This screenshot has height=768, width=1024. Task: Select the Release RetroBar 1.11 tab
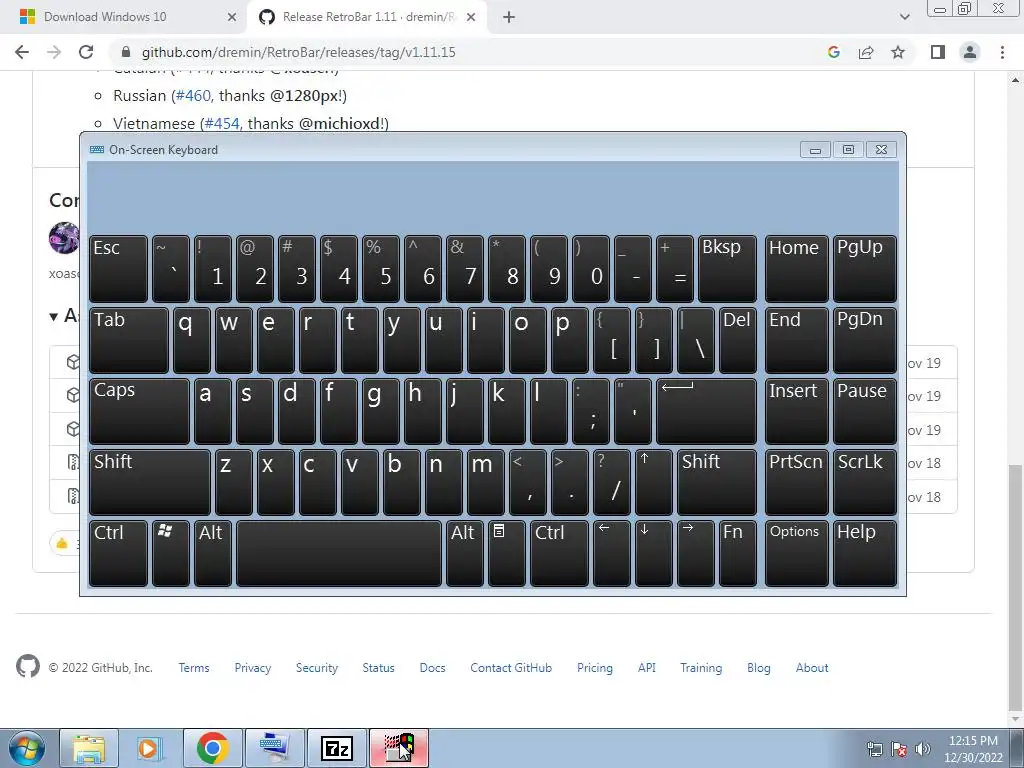(367, 17)
